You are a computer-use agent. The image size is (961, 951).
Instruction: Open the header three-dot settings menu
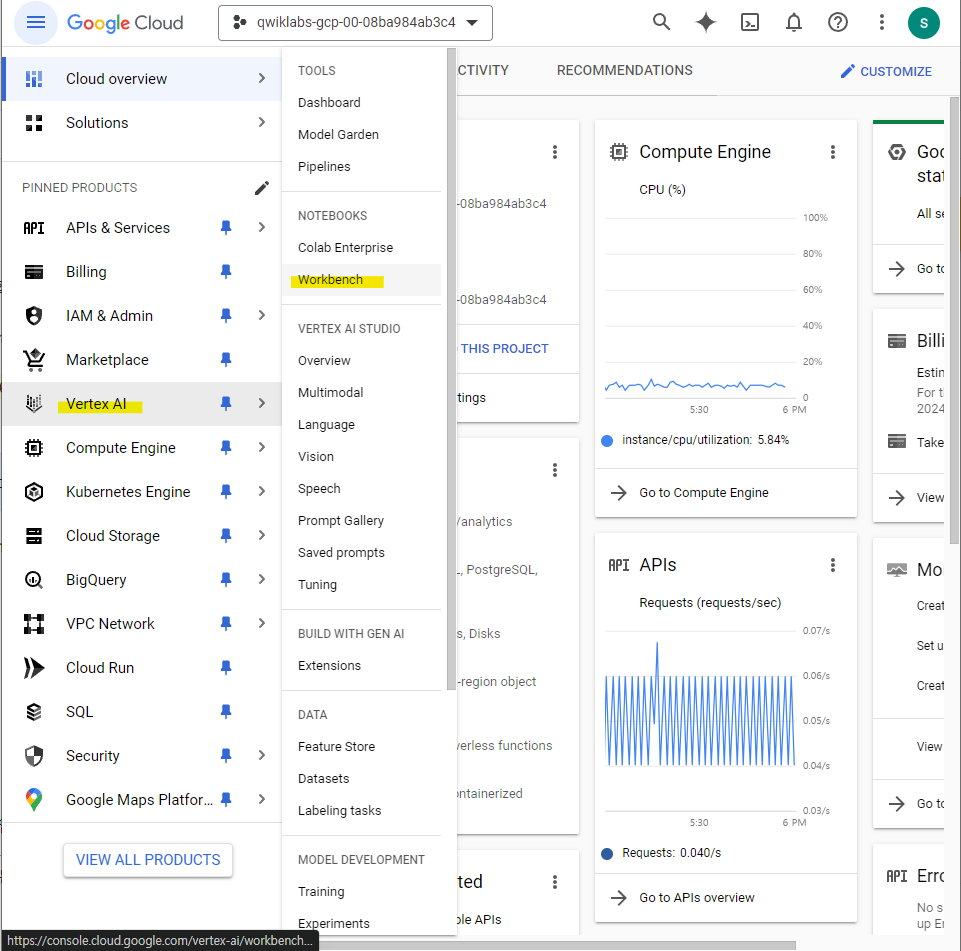coord(881,23)
